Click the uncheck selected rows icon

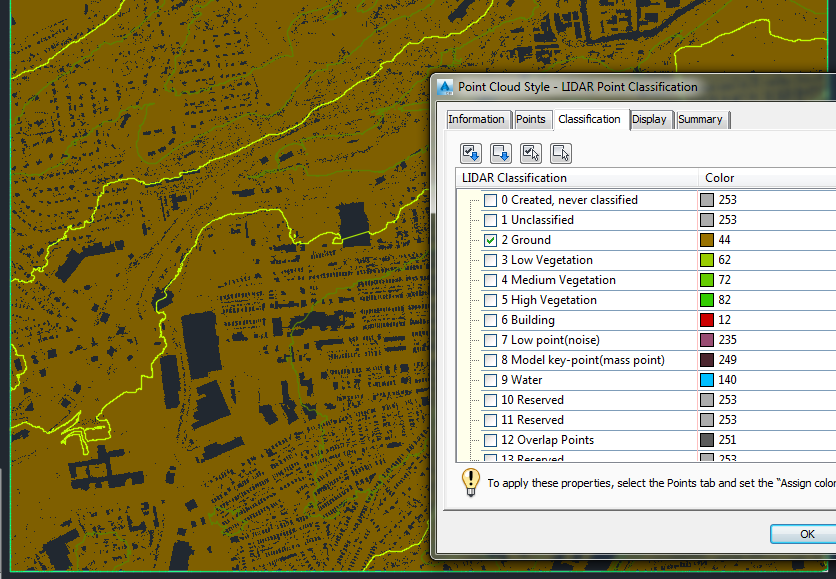(x=560, y=152)
